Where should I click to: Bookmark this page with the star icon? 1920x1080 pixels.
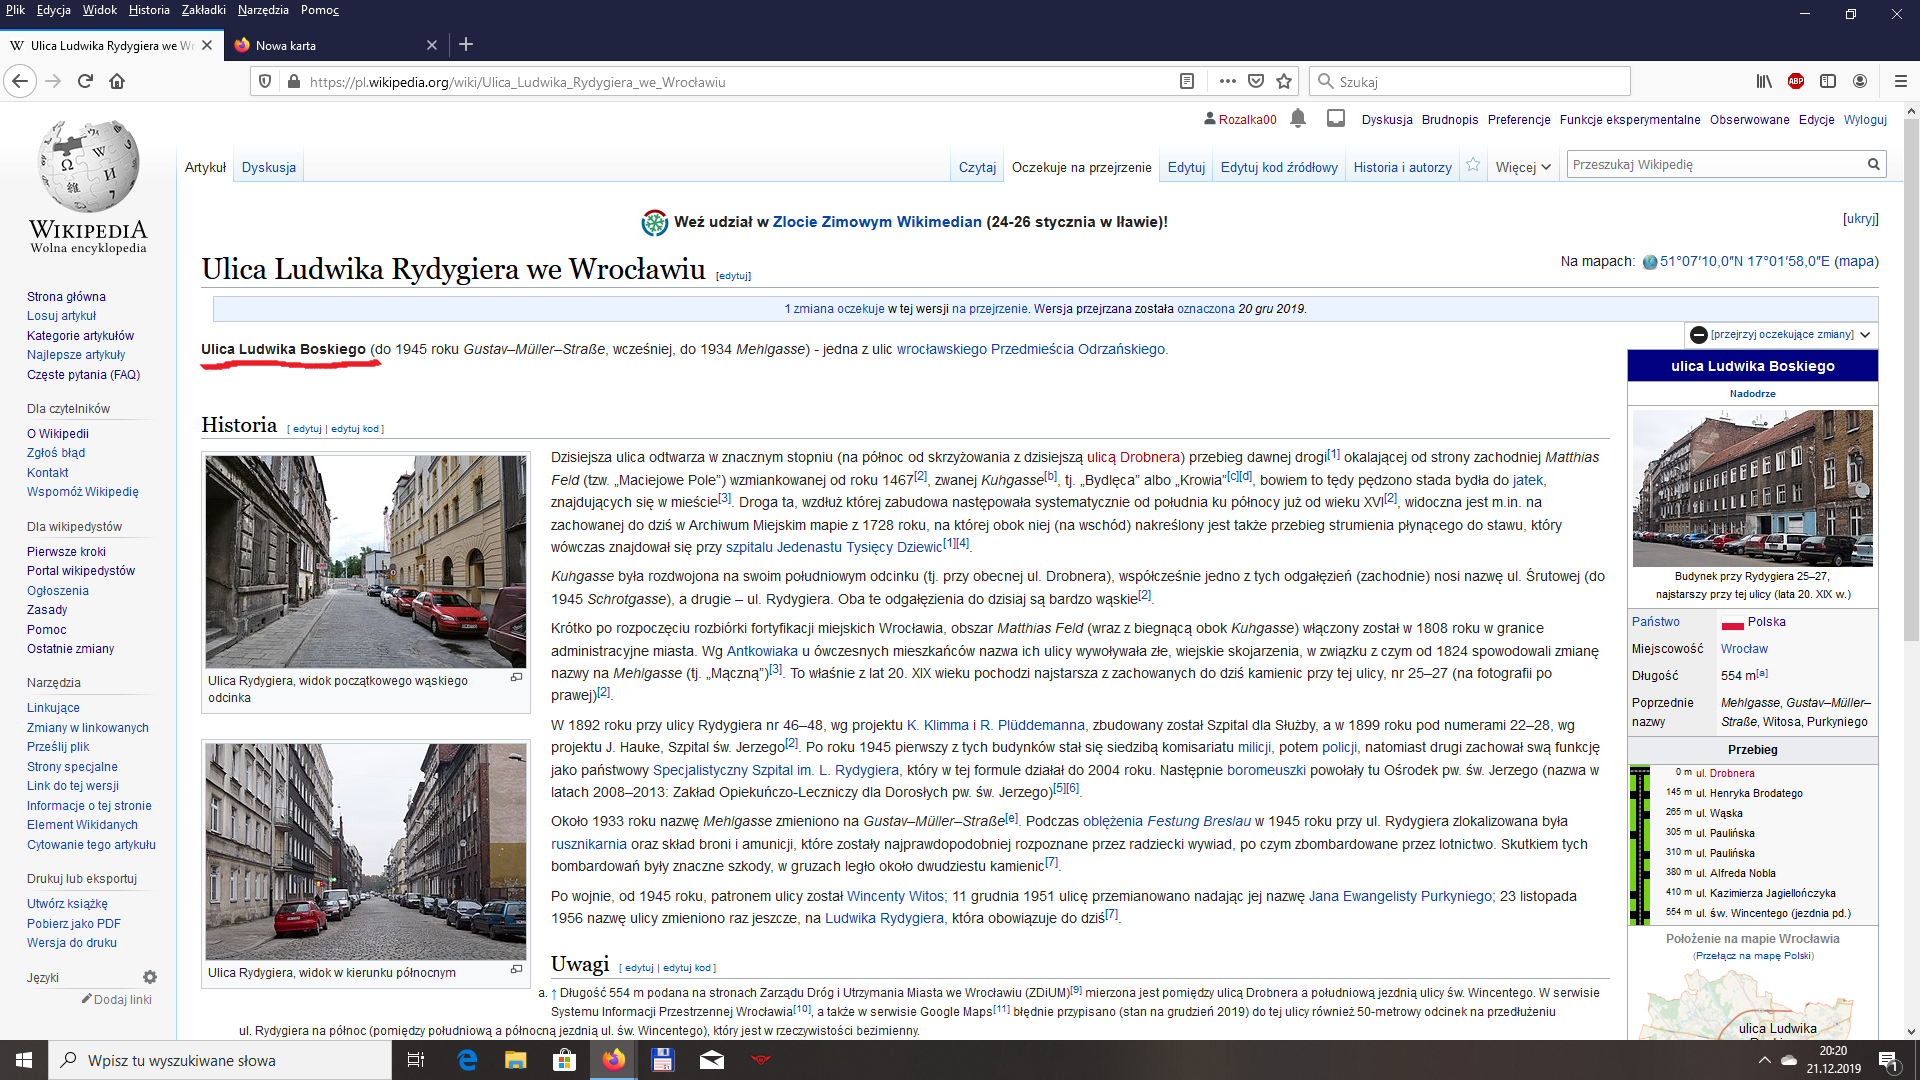click(1284, 81)
